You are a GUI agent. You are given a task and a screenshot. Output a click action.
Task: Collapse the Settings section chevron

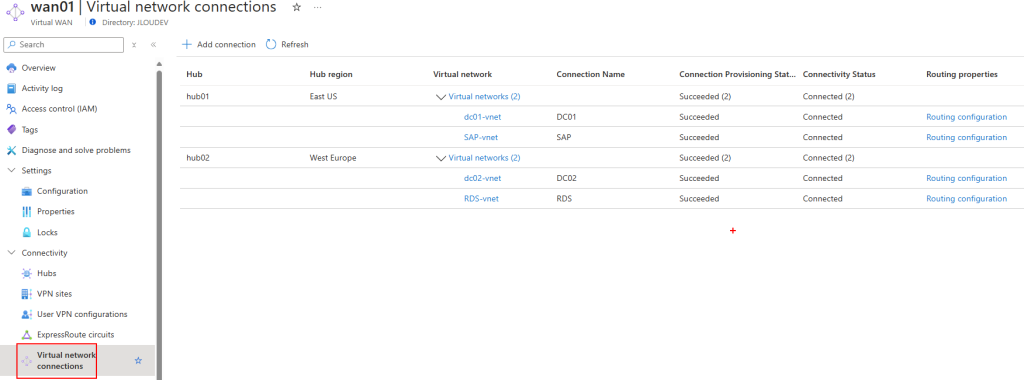click(11, 170)
